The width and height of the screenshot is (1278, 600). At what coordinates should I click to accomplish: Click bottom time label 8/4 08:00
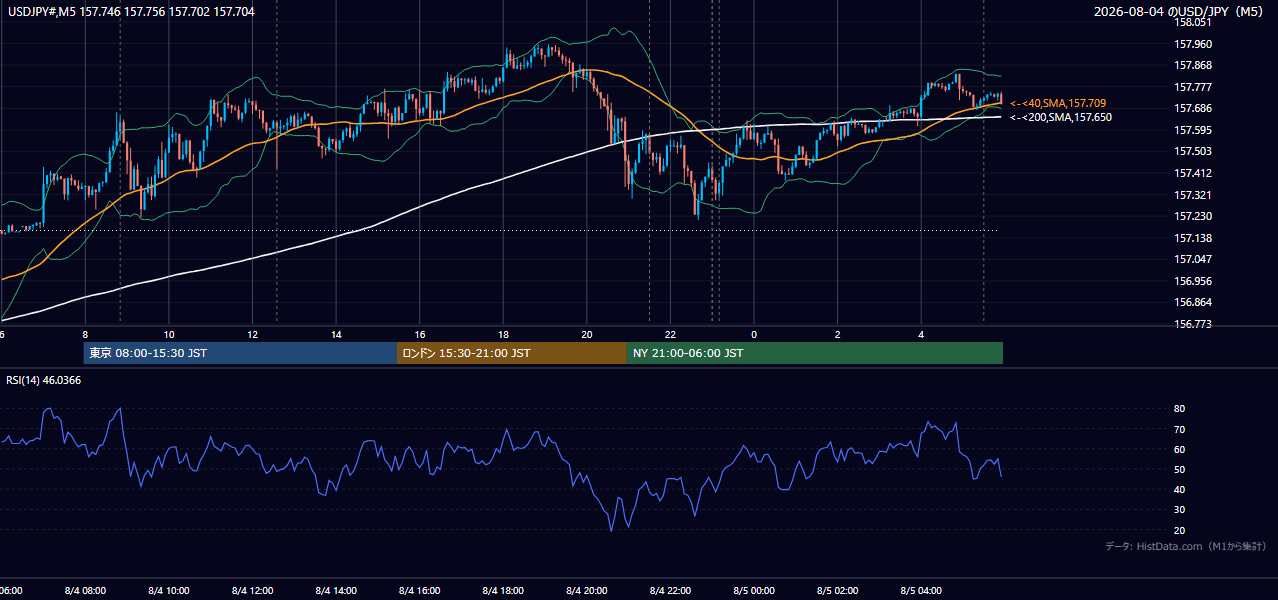point(84,591)
